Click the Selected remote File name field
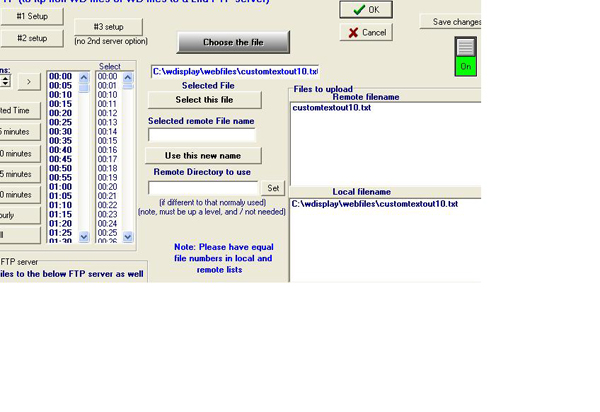This screenshot has width=600, height=412. click(202, 135)
